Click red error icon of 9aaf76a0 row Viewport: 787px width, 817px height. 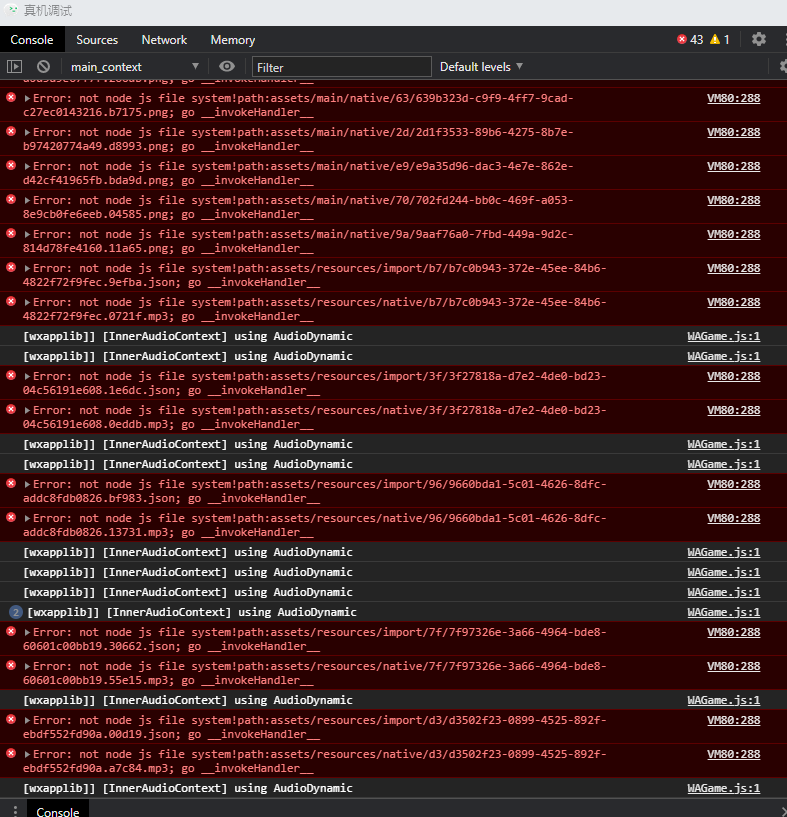[11, 233]
